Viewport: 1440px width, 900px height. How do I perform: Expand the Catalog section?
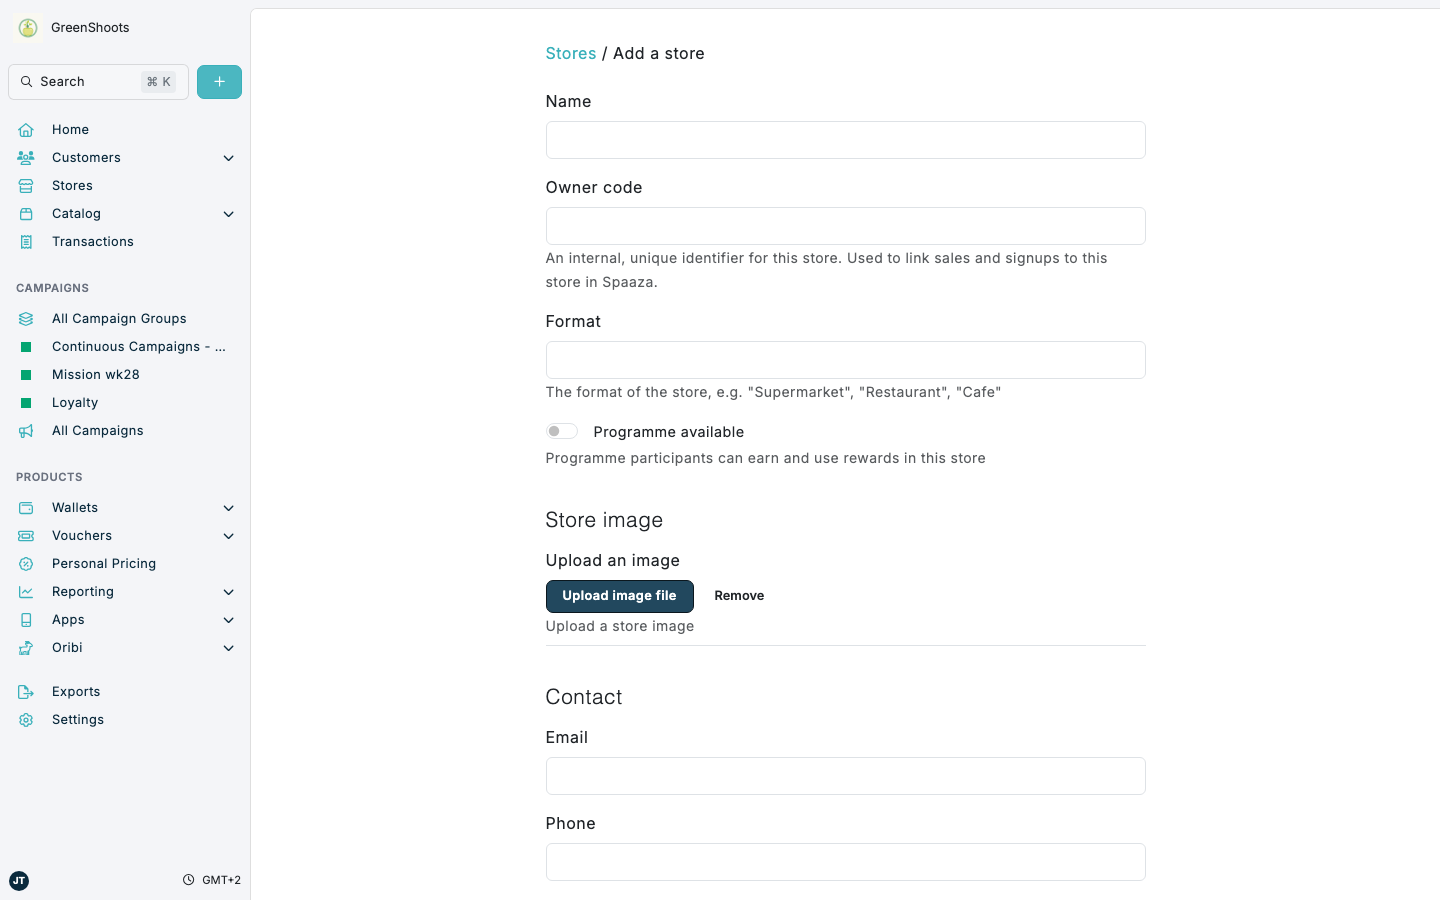click(x=228, y=213)
